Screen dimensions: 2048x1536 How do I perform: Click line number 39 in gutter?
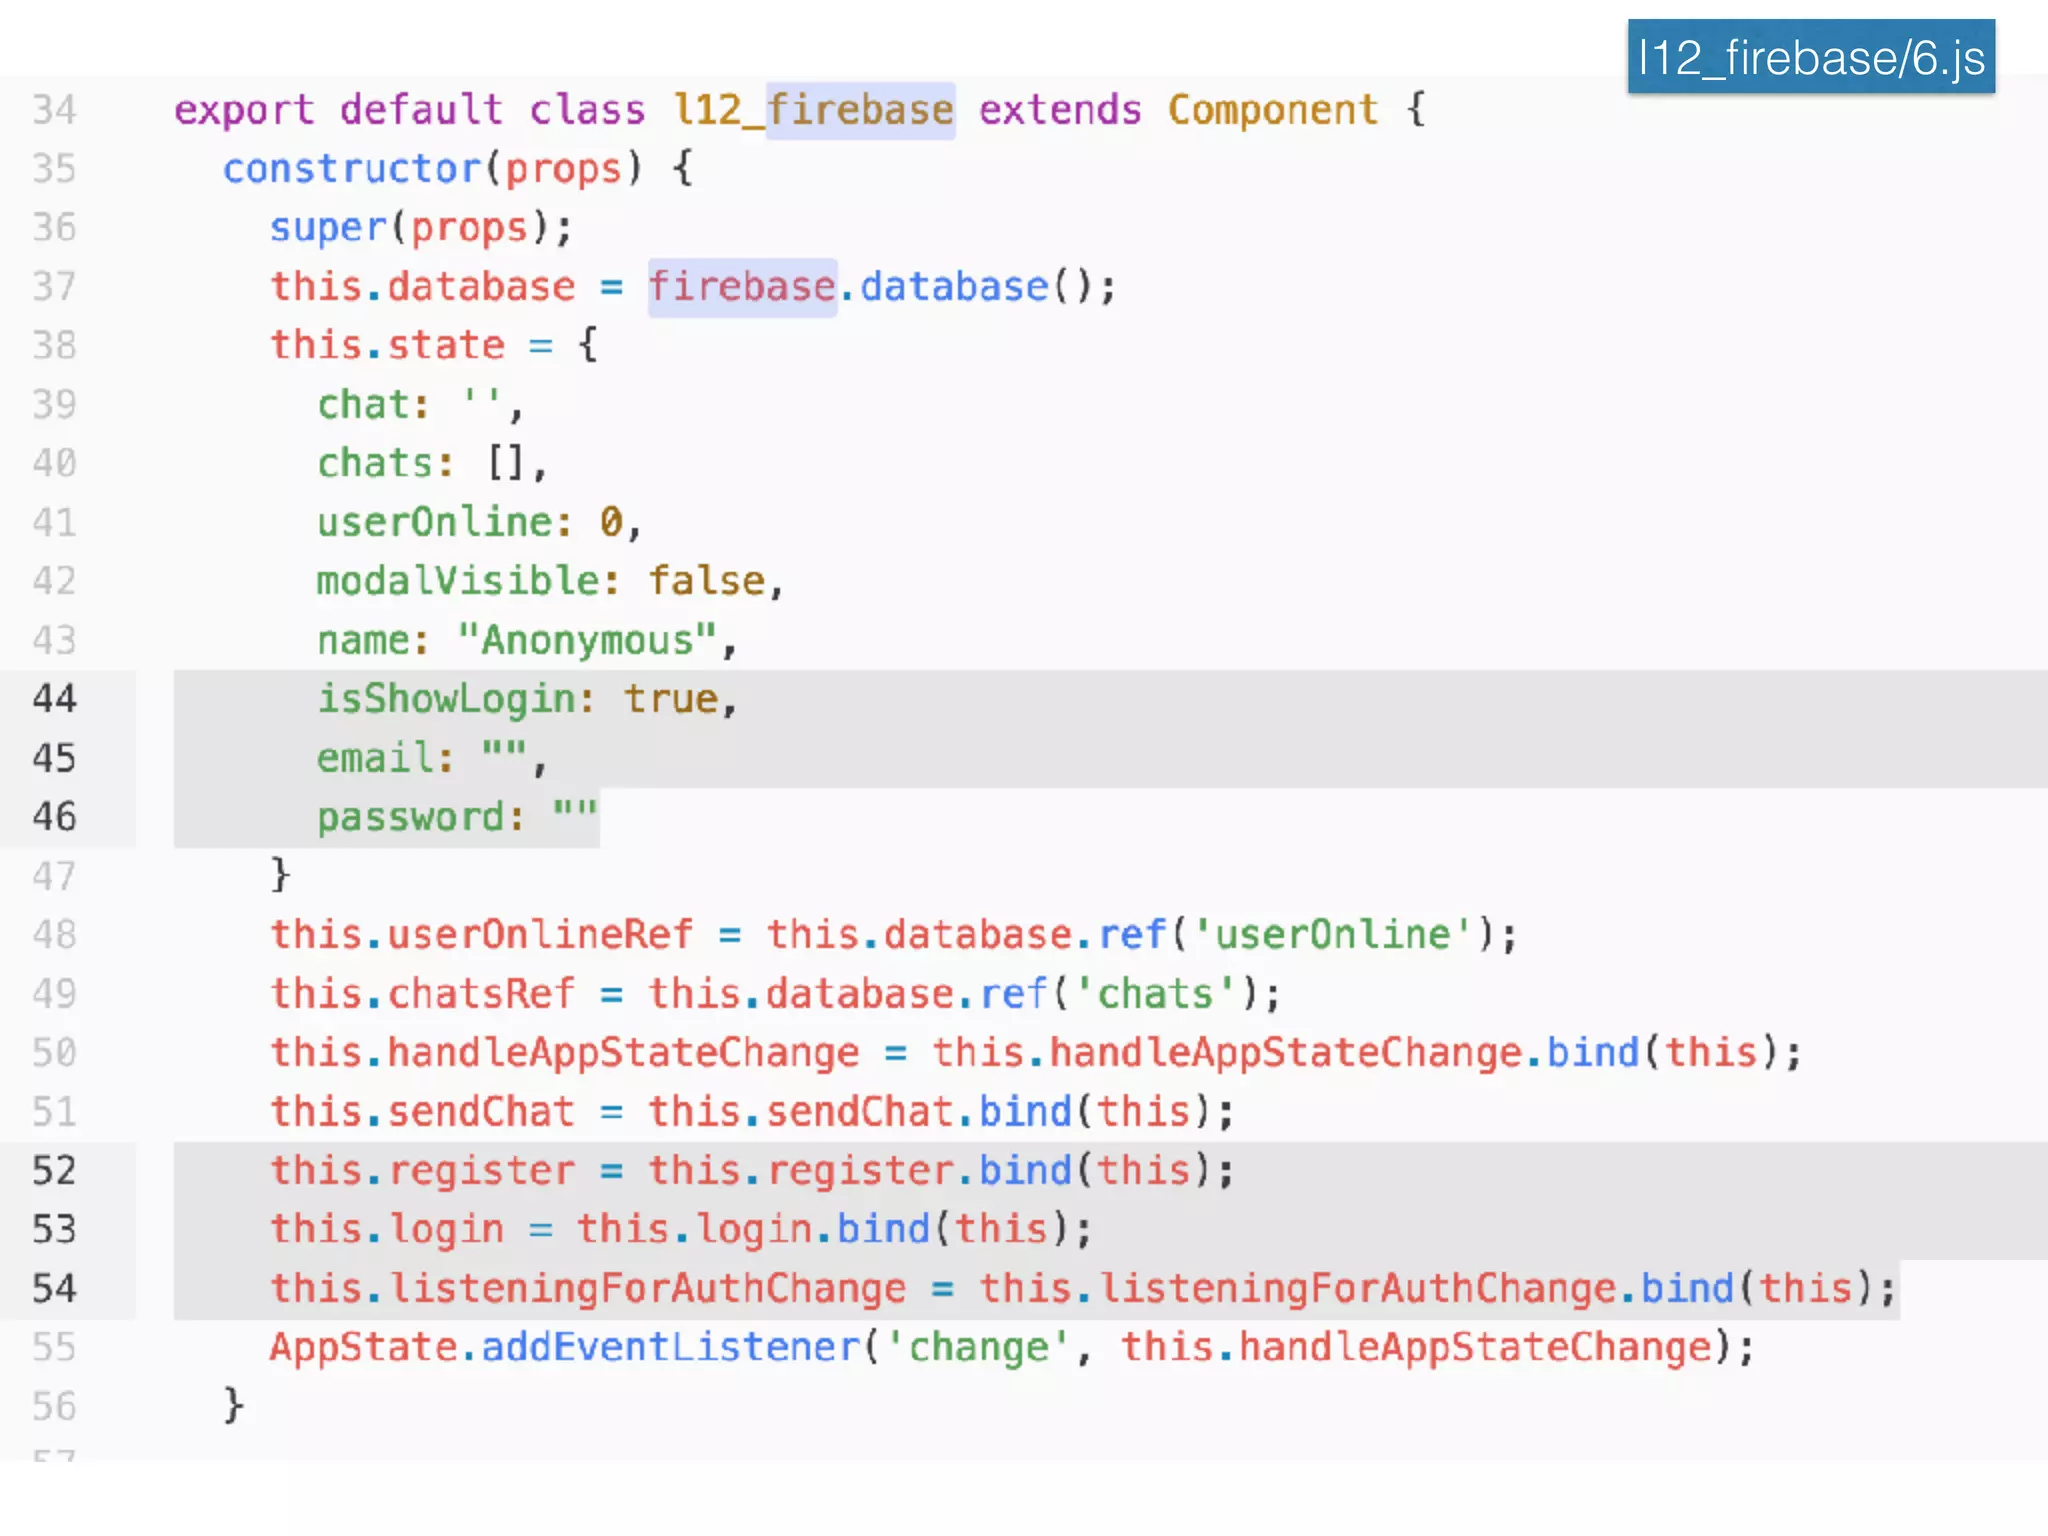click(54, 404)
